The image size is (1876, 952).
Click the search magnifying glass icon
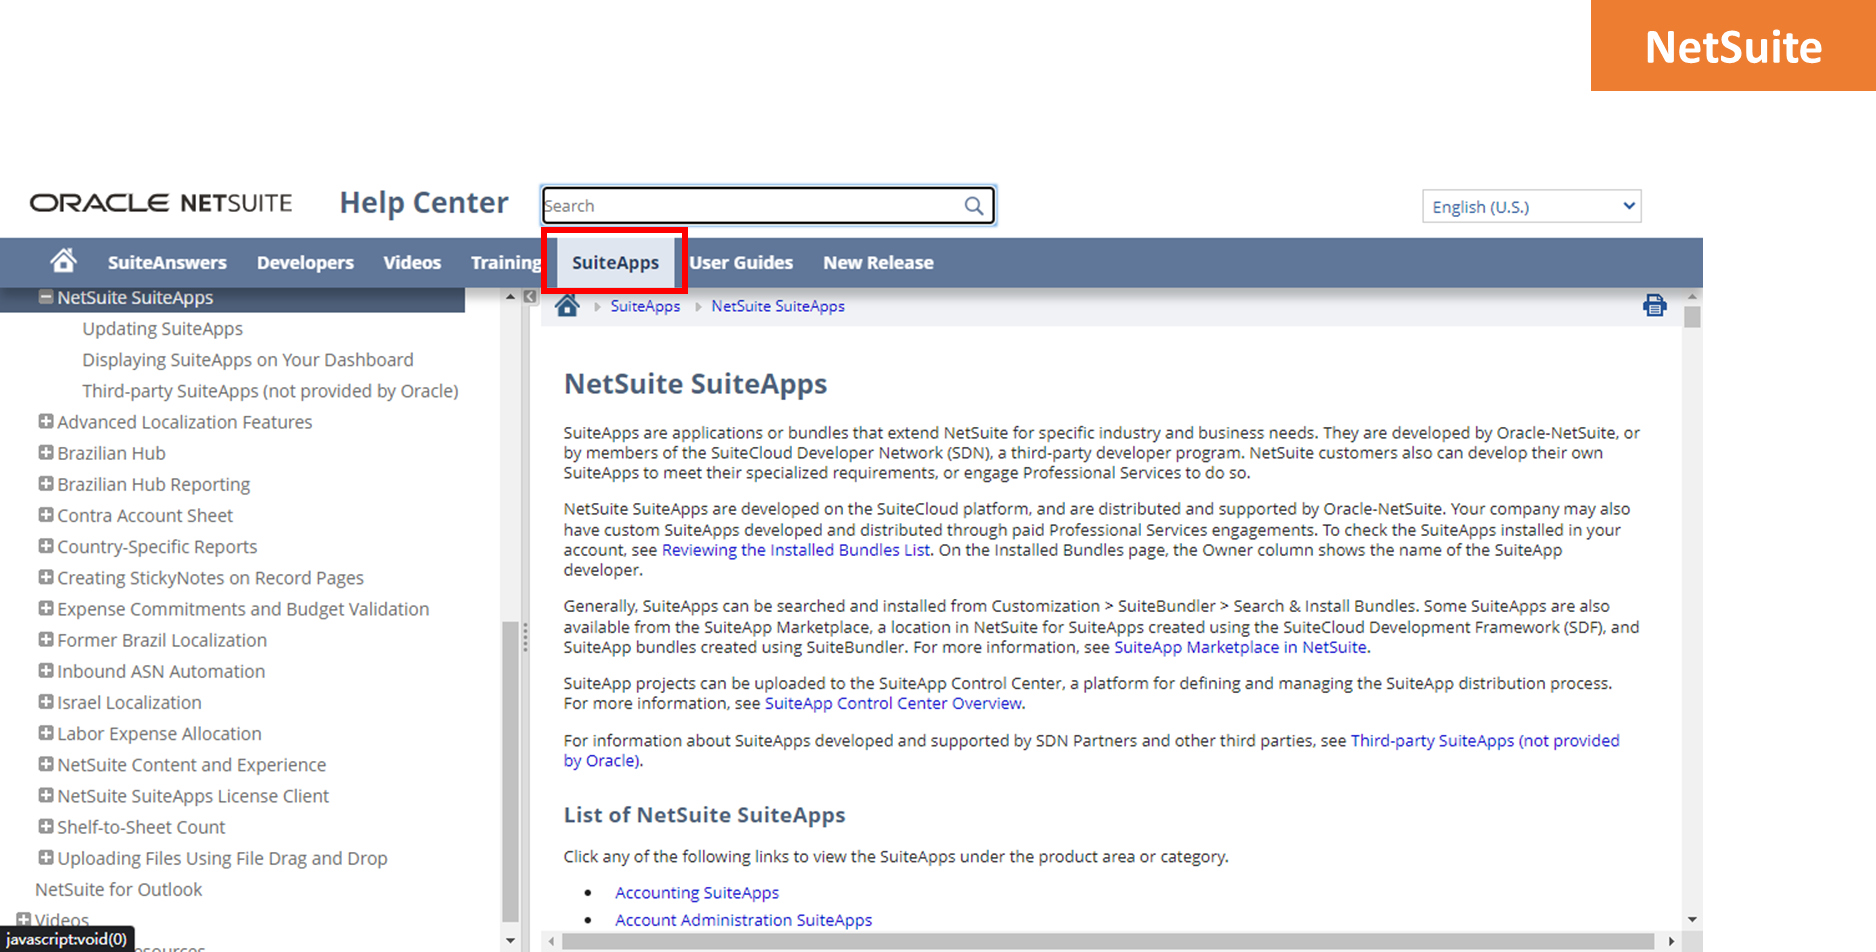coord(973,205)
